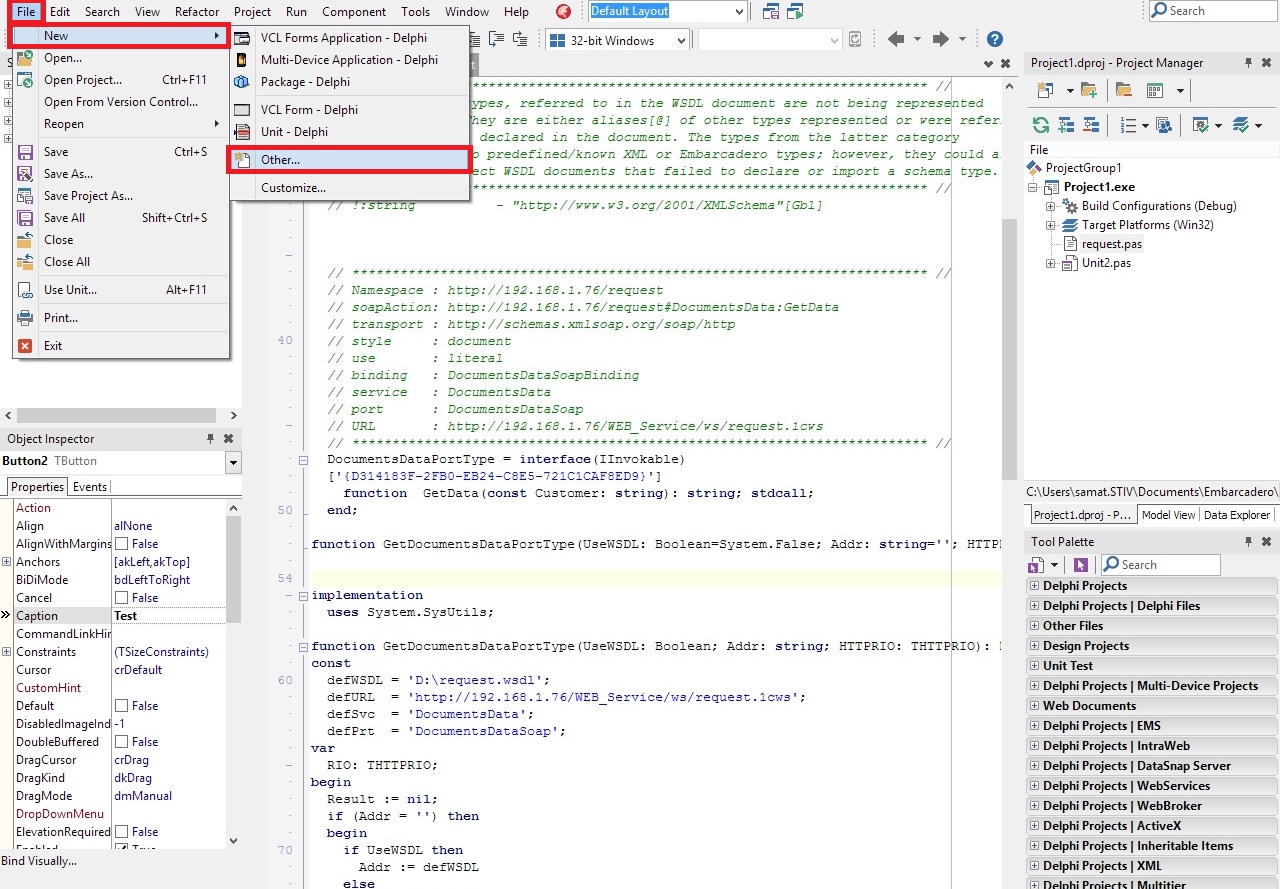Toggle the AlignWithMargins checkbox
Viewport: 1280px width, 889px height.
pos(122,544)
